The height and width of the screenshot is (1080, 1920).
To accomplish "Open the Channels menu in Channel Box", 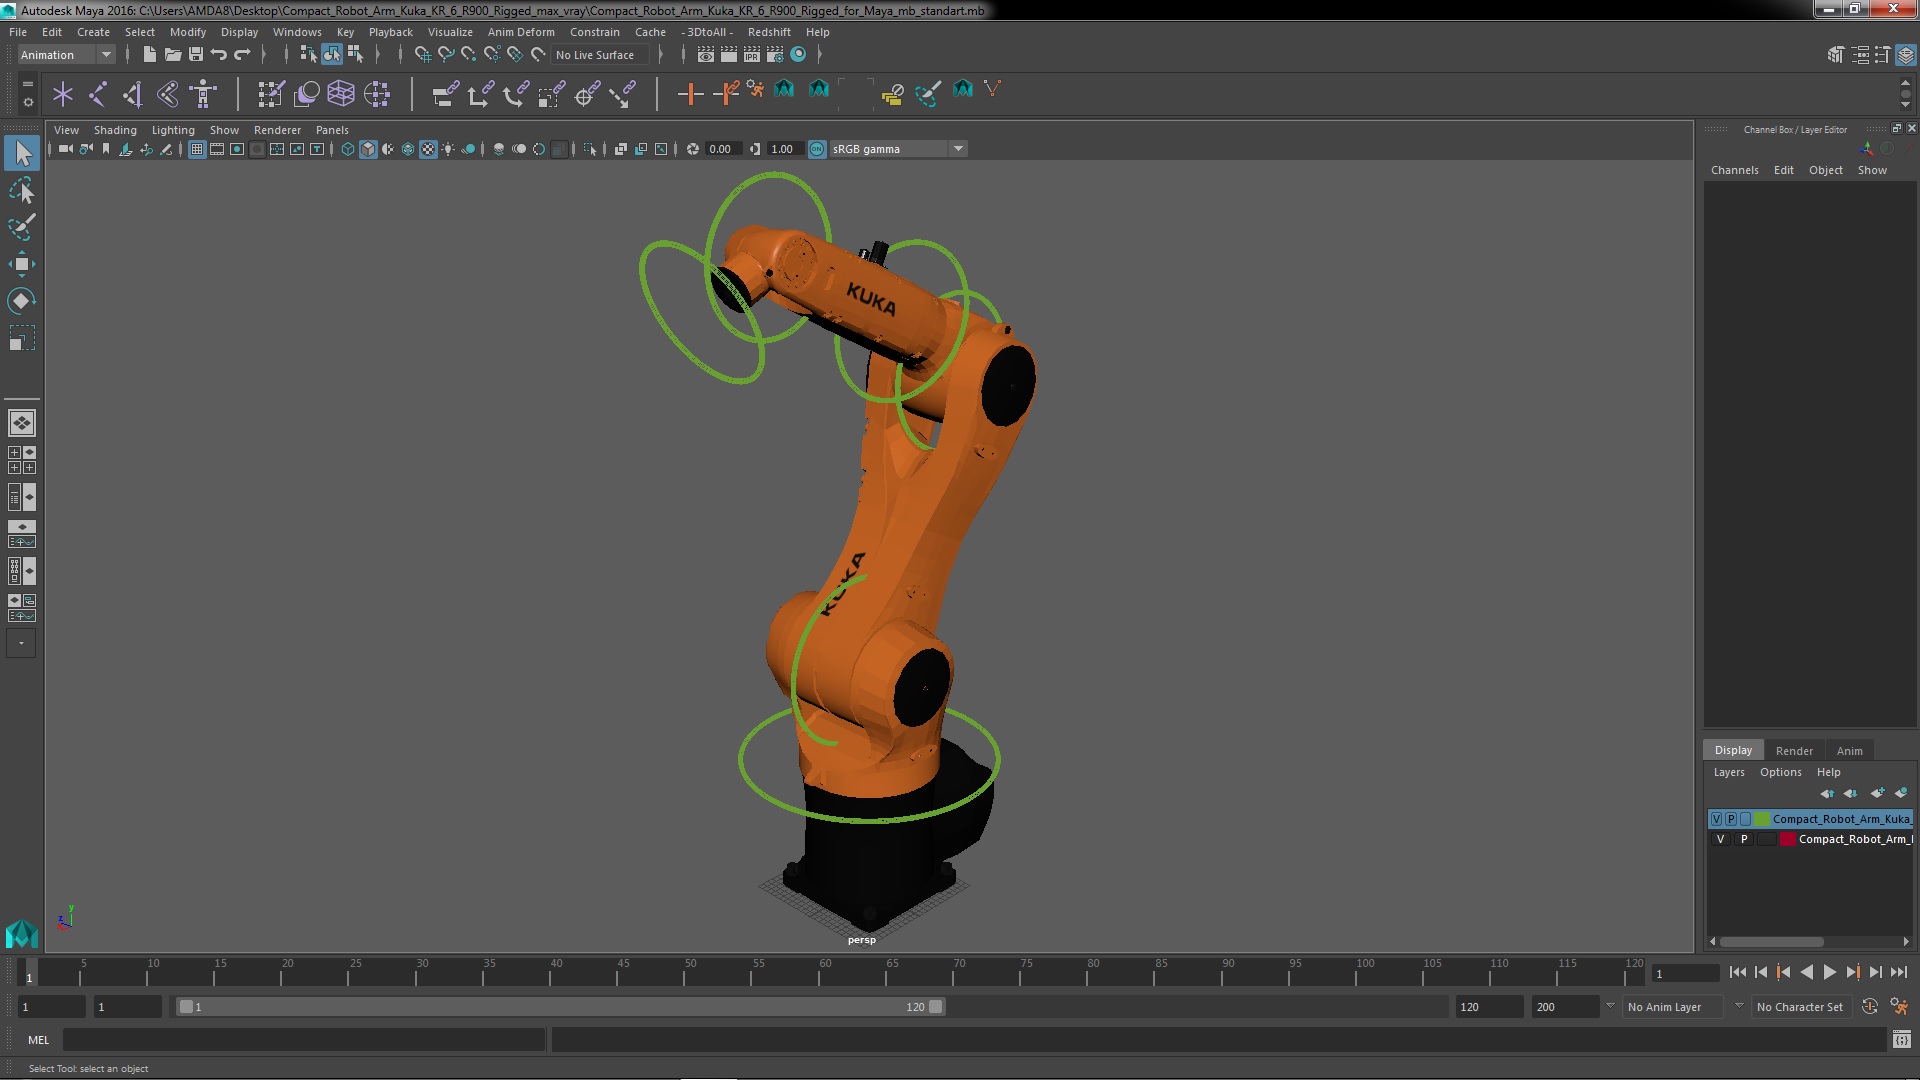I will 1734,170.
